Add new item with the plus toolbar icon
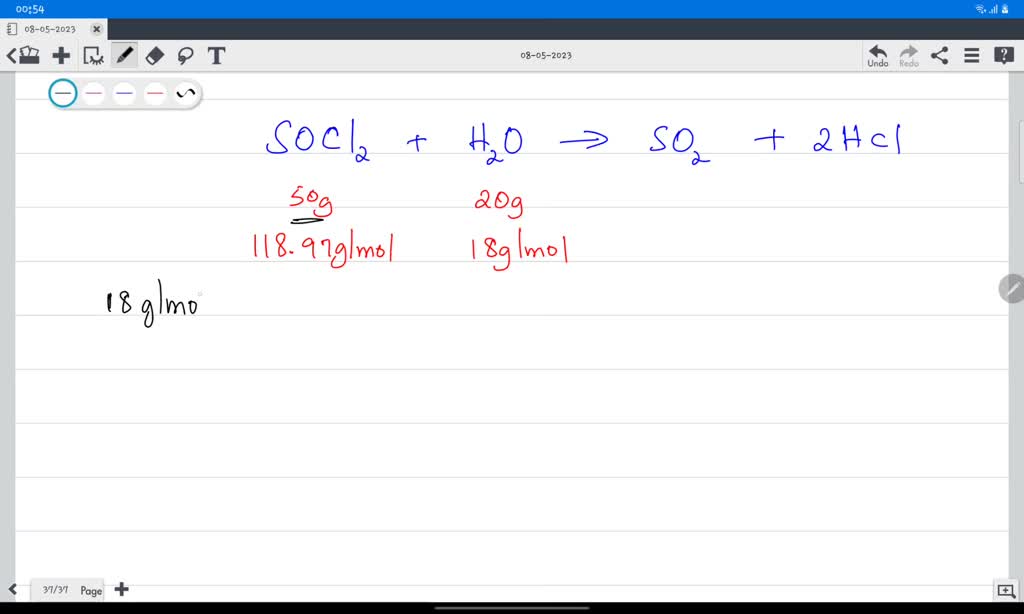This screenshot has width=1024, height=614. coord(61,56)
